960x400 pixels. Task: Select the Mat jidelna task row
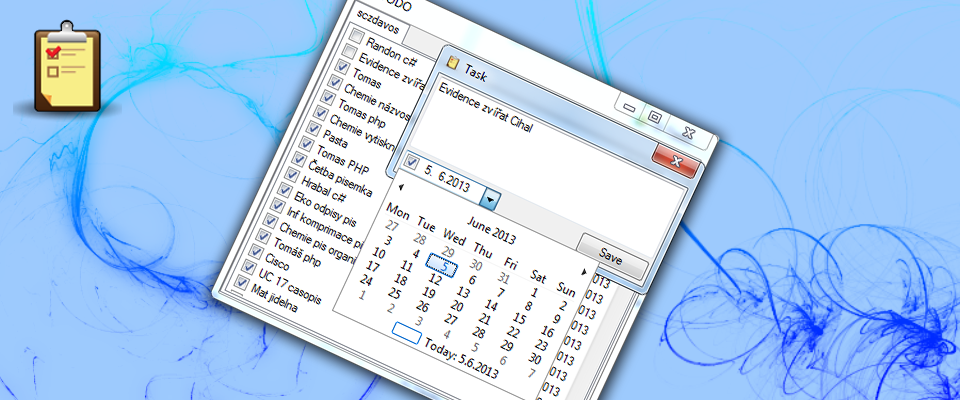coord(274,298)
